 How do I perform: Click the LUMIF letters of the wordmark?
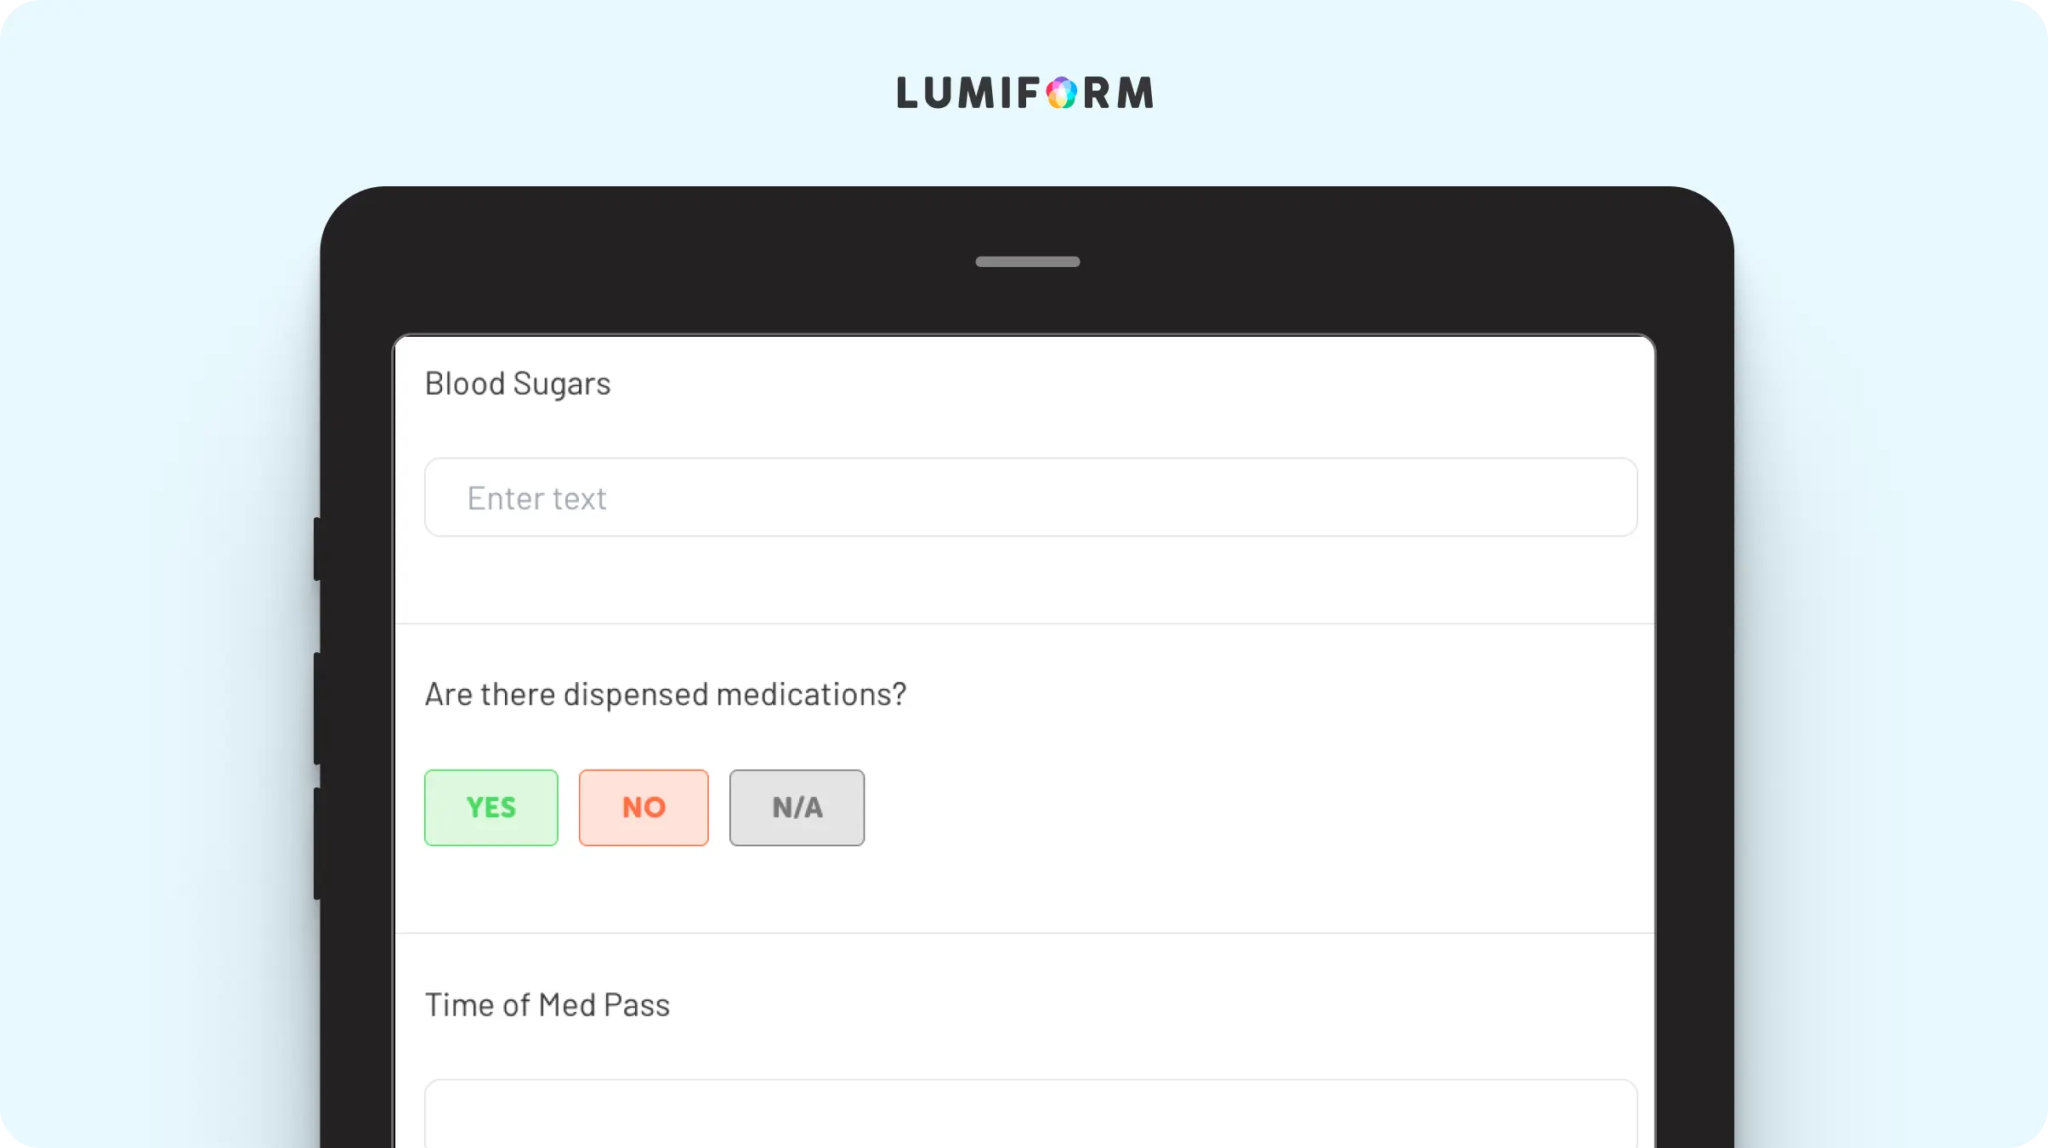coord(969,93)
